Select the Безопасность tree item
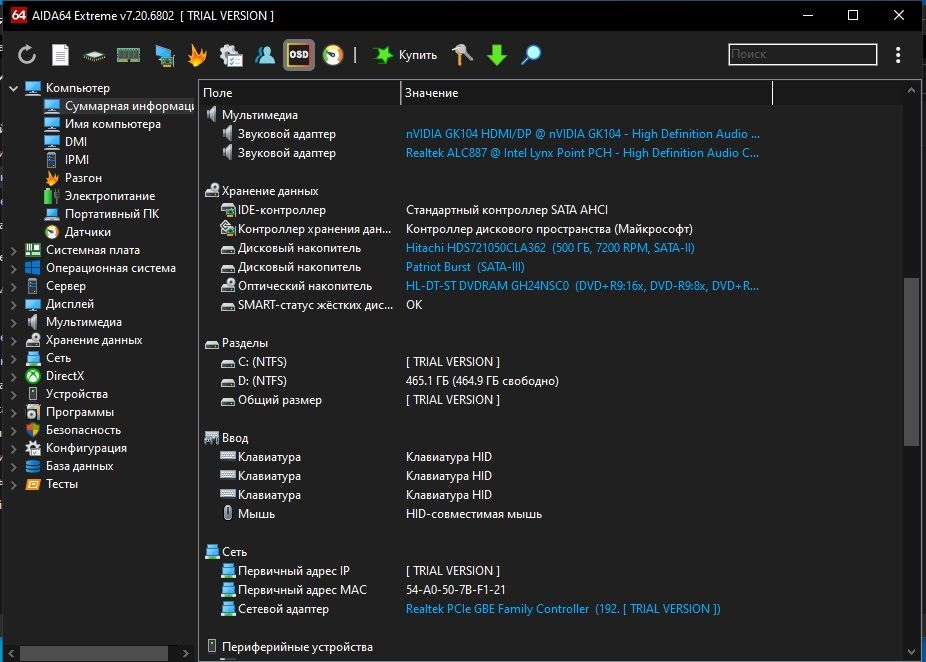The width and height of the screenshot is (926, 662). pos(73,430)
